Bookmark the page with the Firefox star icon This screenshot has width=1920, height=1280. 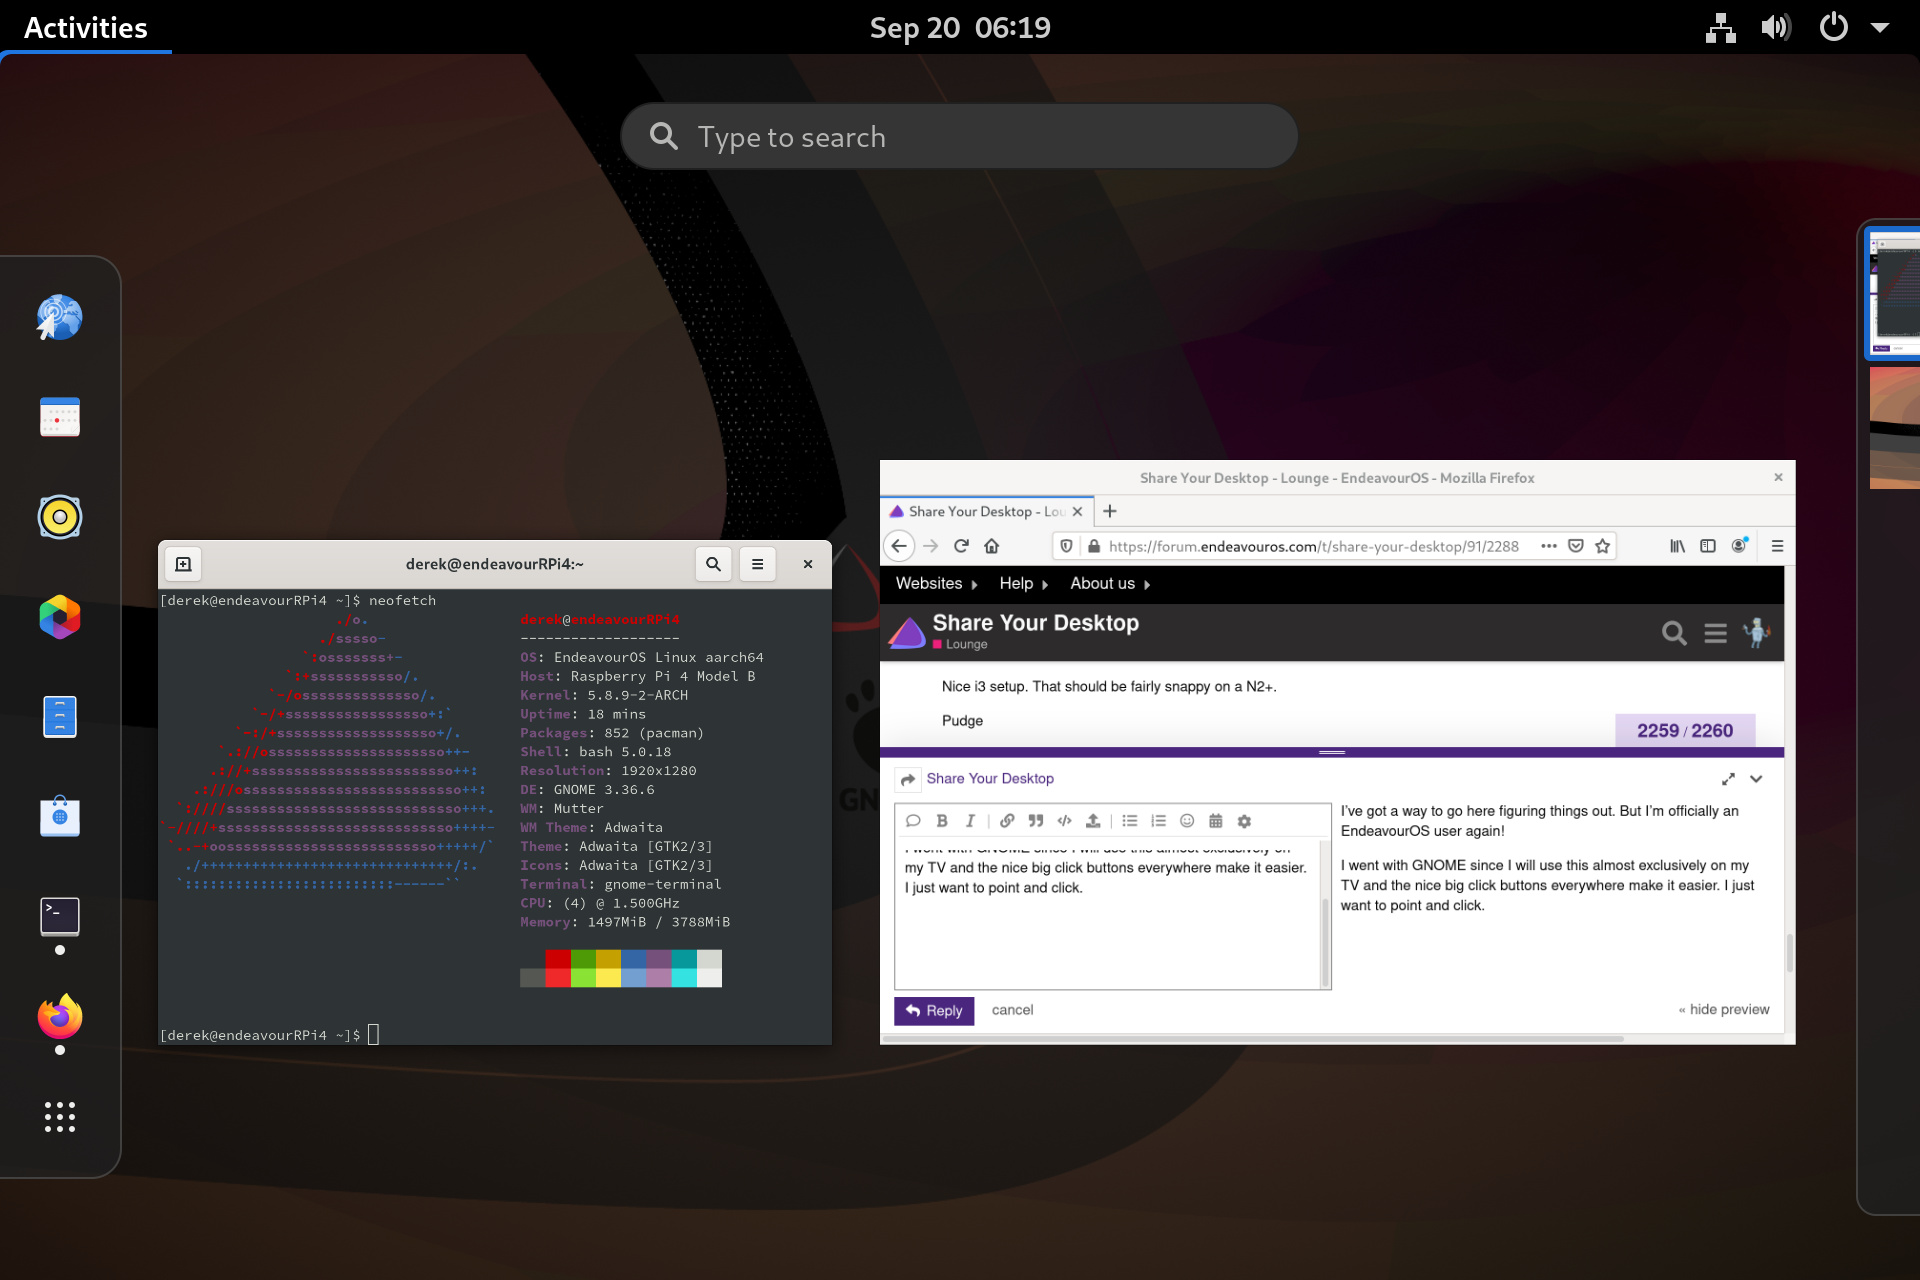tap(1602, 546)
